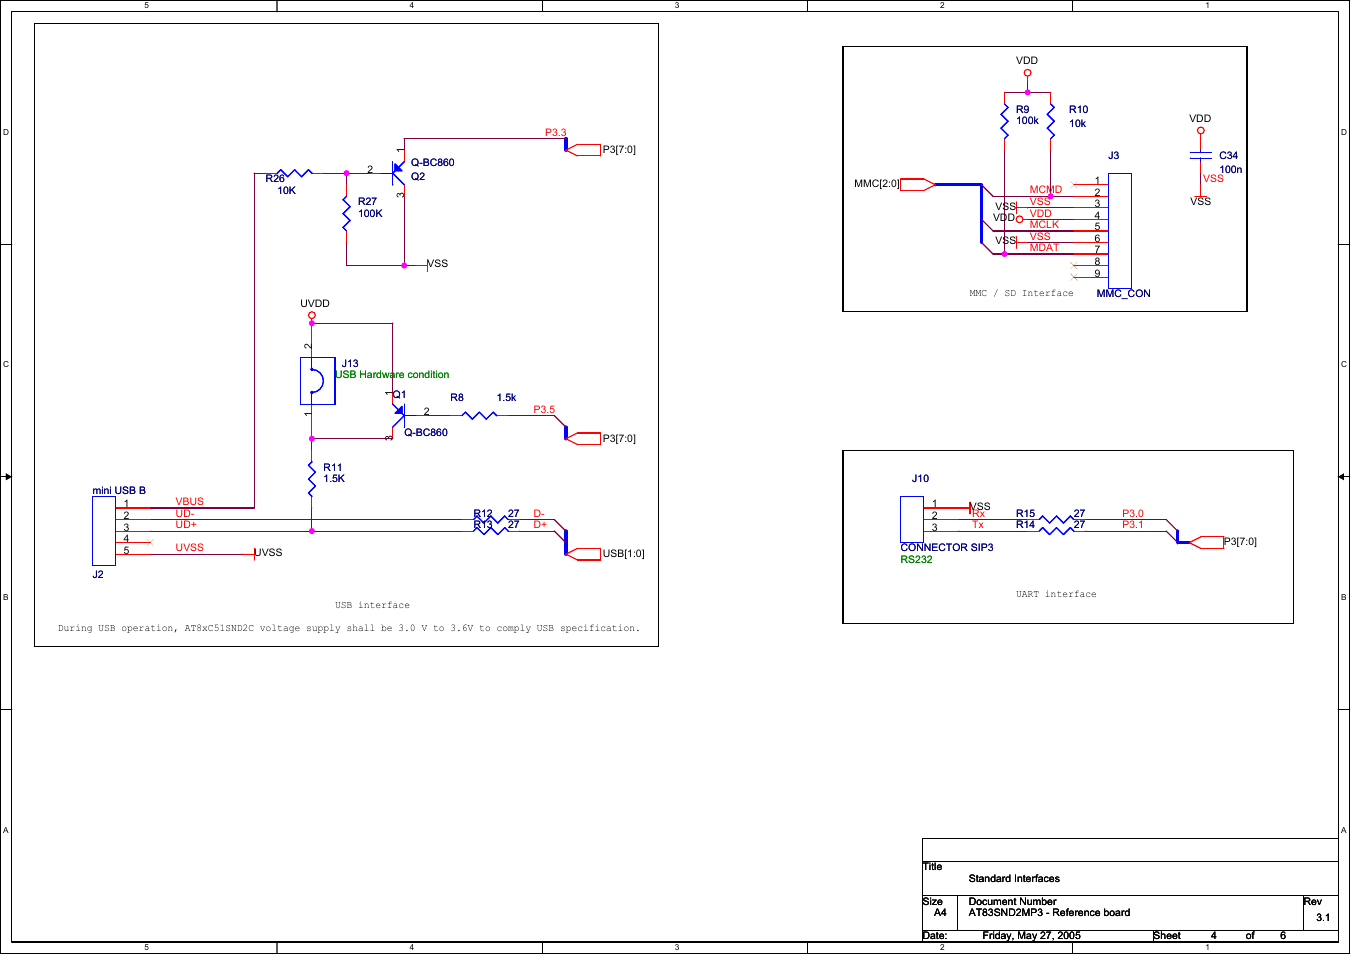Select the R8 1.5k resistor symbol
The height and width of the screenshot is (954, 1351).
coord(479,415)
